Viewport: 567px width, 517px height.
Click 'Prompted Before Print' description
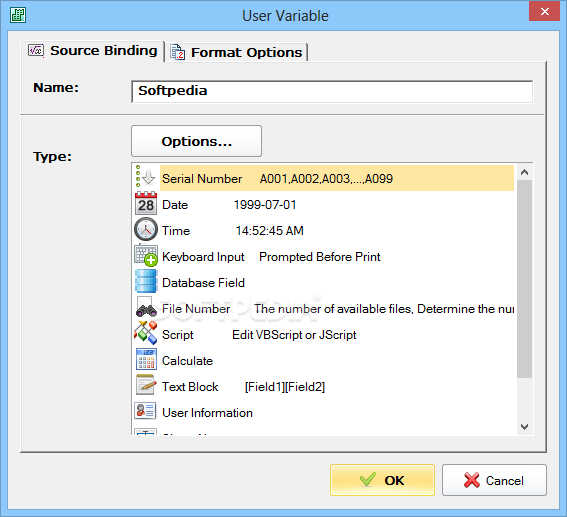[320, 257]
